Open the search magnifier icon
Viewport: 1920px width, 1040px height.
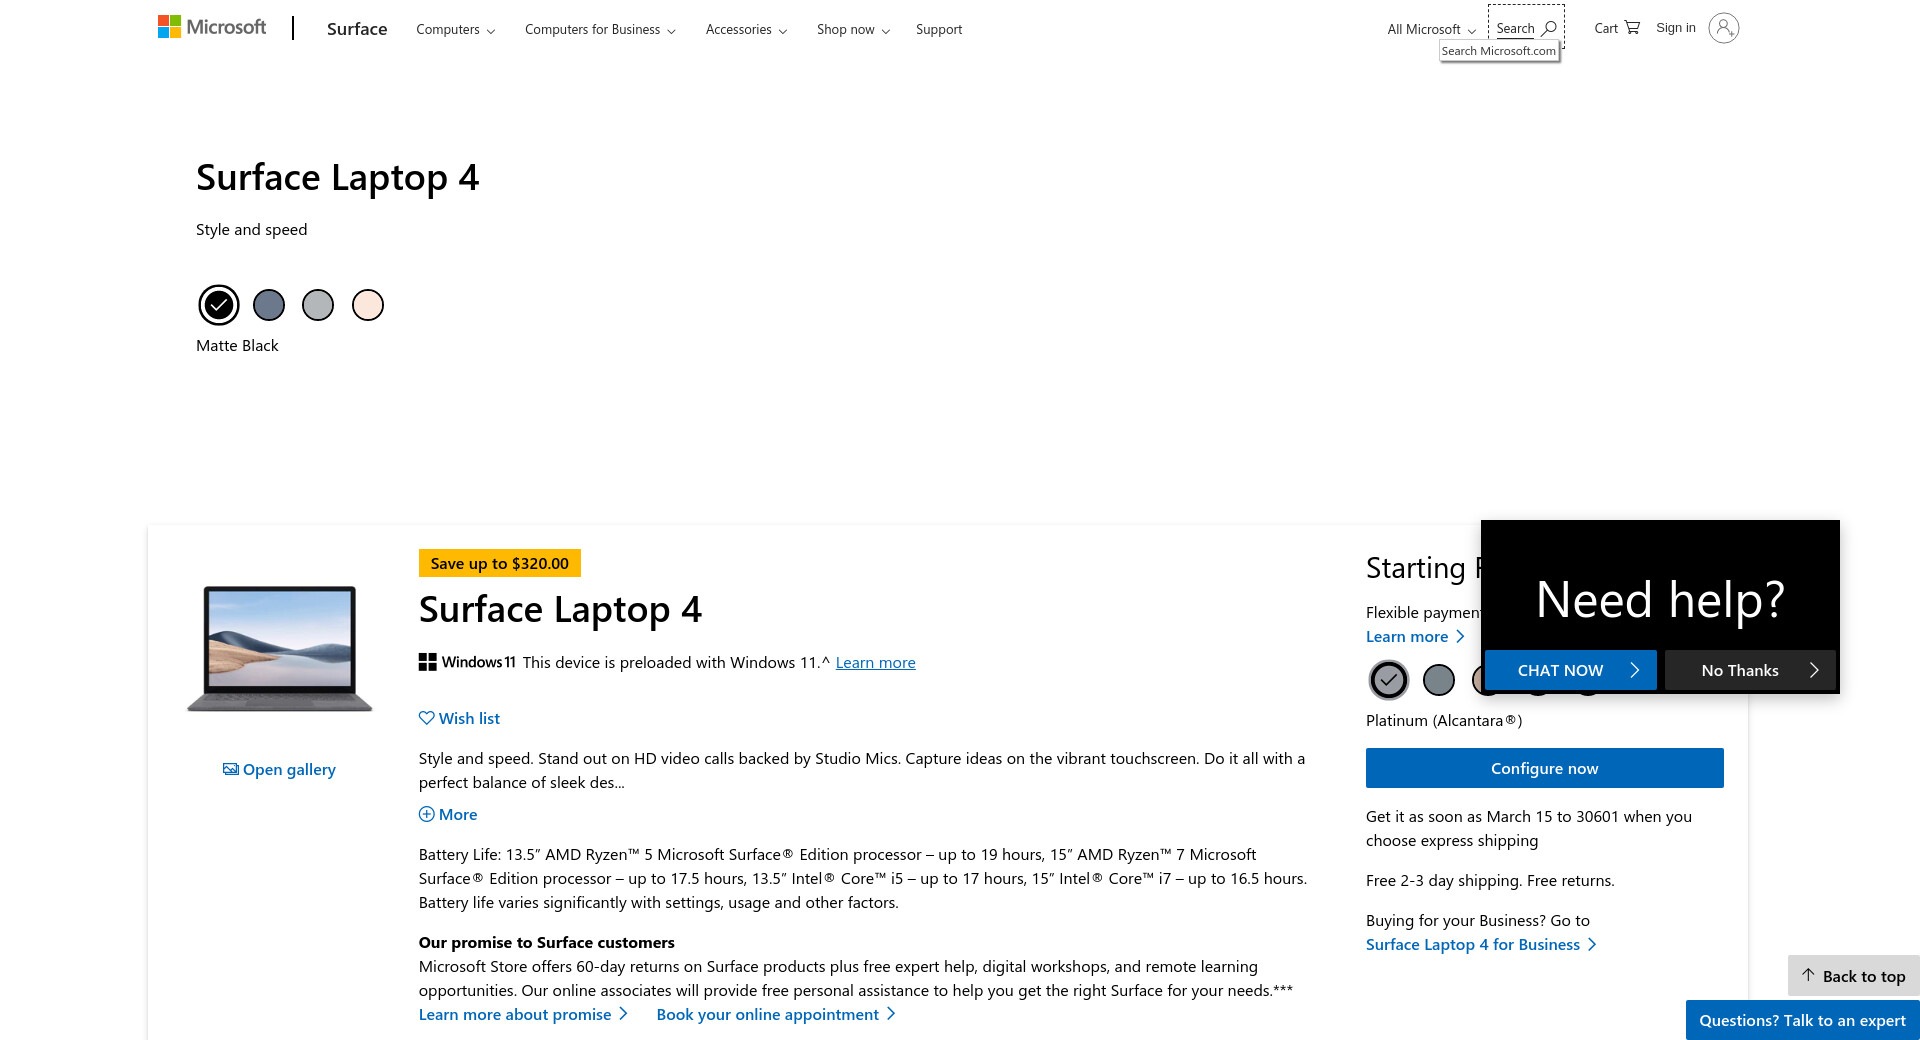point(1549,28)
